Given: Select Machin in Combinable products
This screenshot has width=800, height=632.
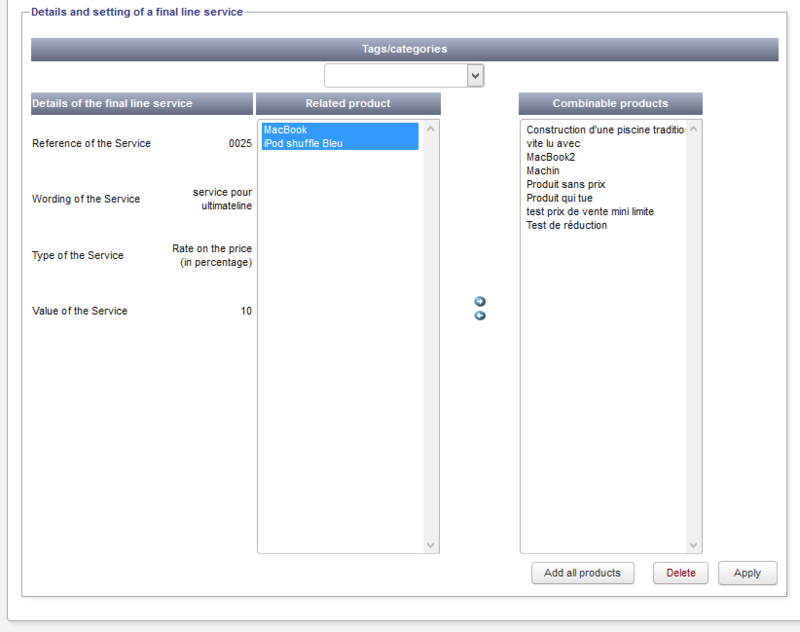Looking at the screenshot, I should (543, 171).
